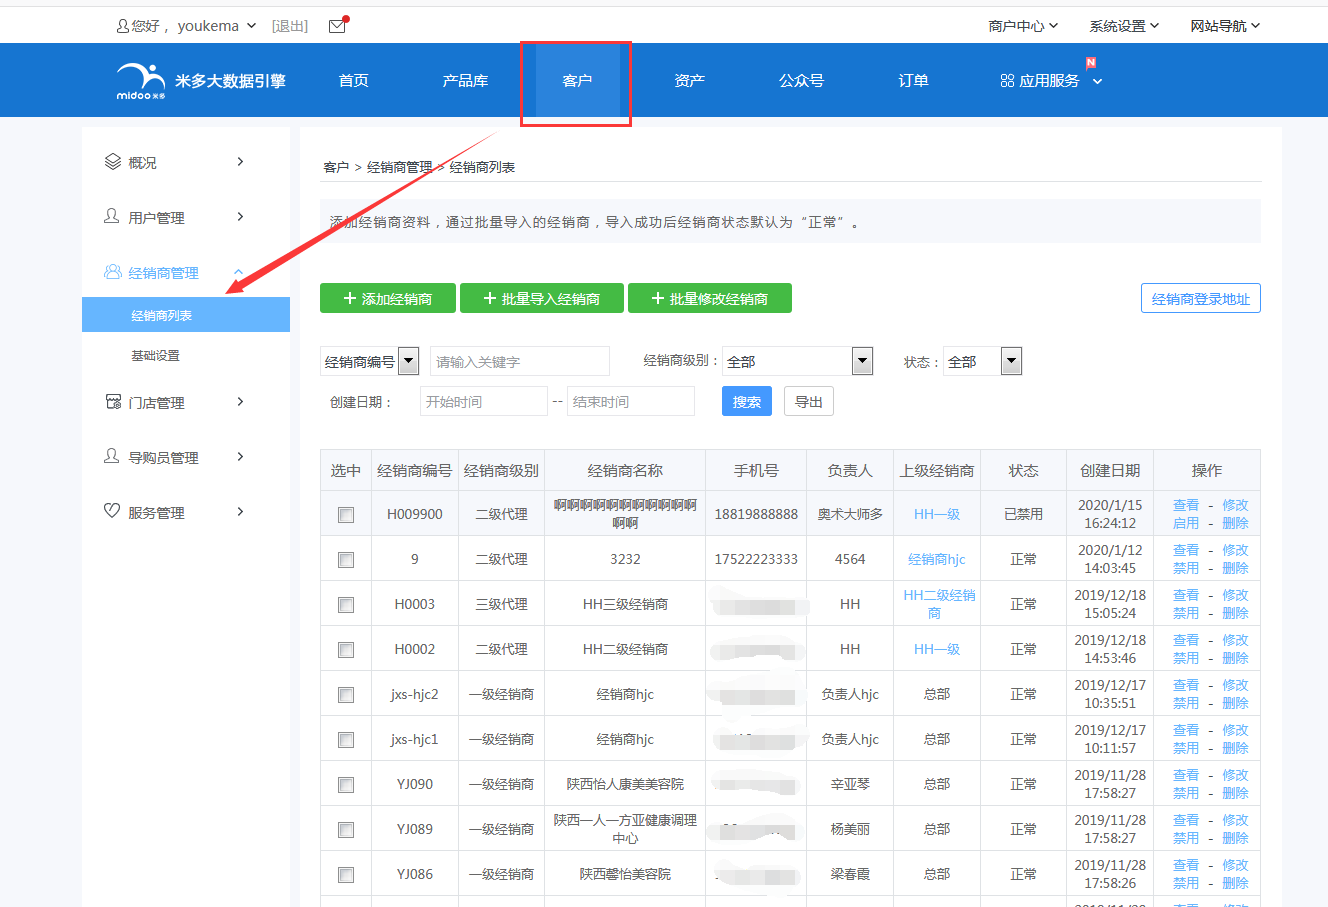Expand the 系统设置 top menu
The image size is (1328, 907).
[1124, 26]
